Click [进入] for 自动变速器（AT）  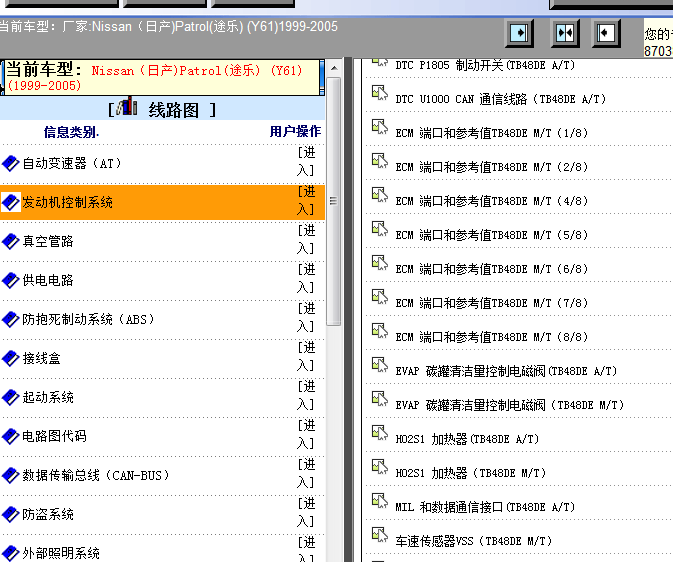coord(306,161)
